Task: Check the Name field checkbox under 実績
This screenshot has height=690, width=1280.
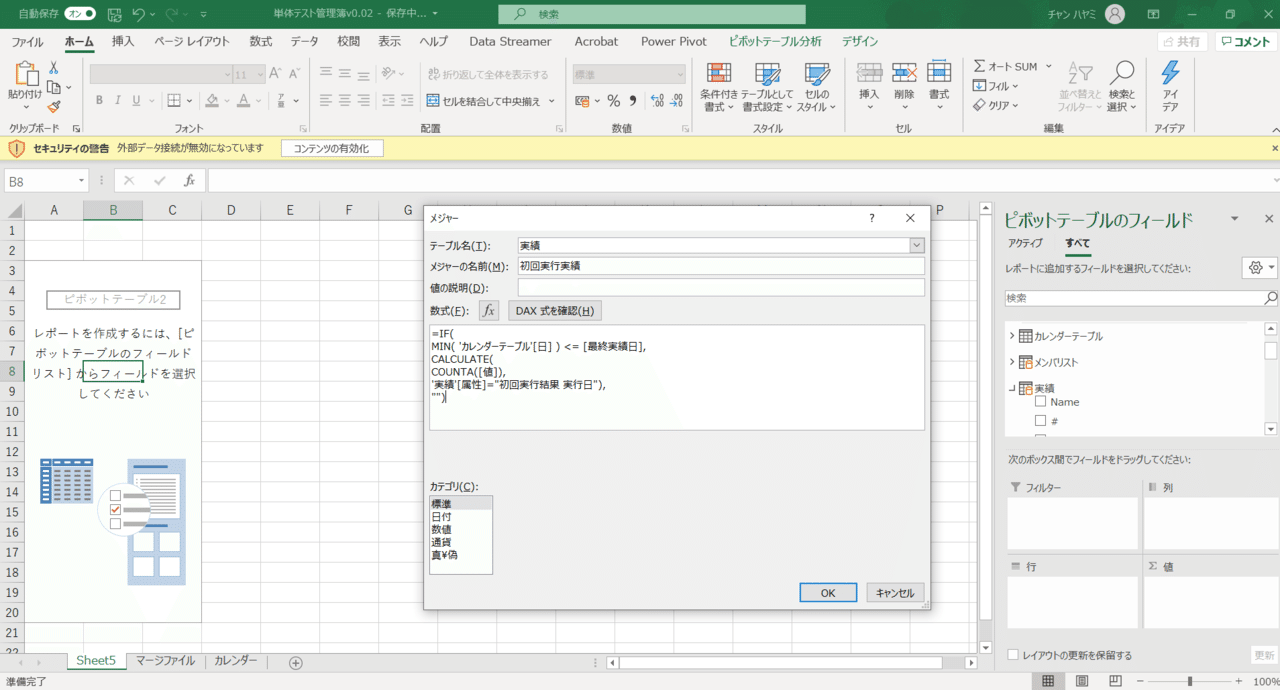Action: [x=1040, y=402]
